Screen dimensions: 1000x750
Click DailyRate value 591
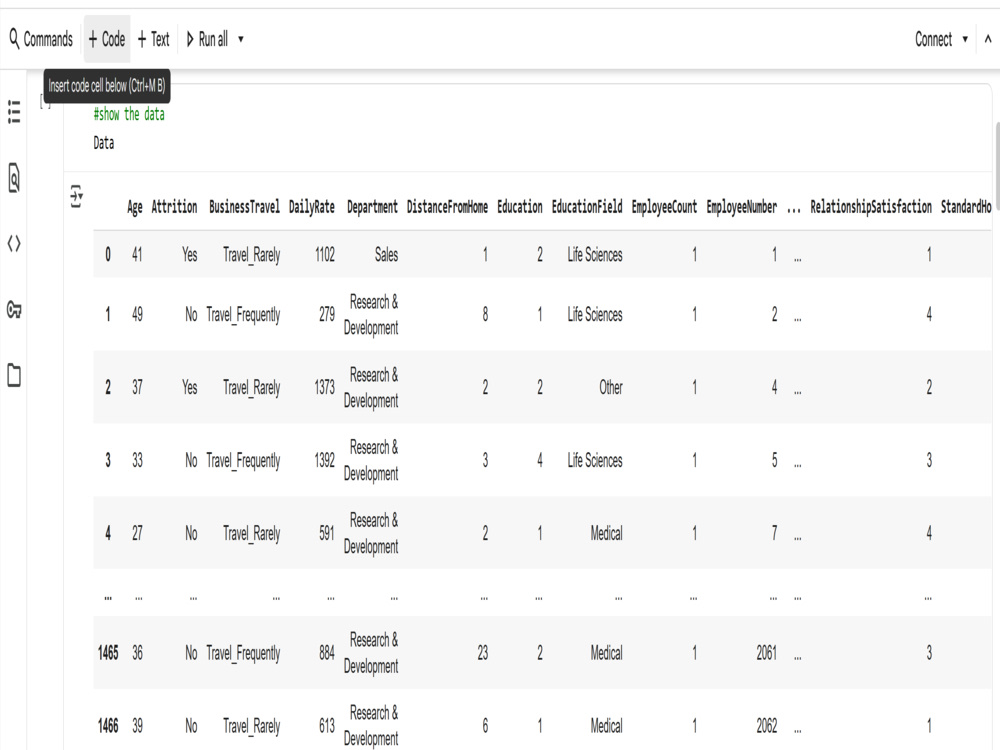pyautogui.click(x=327, y=533)
